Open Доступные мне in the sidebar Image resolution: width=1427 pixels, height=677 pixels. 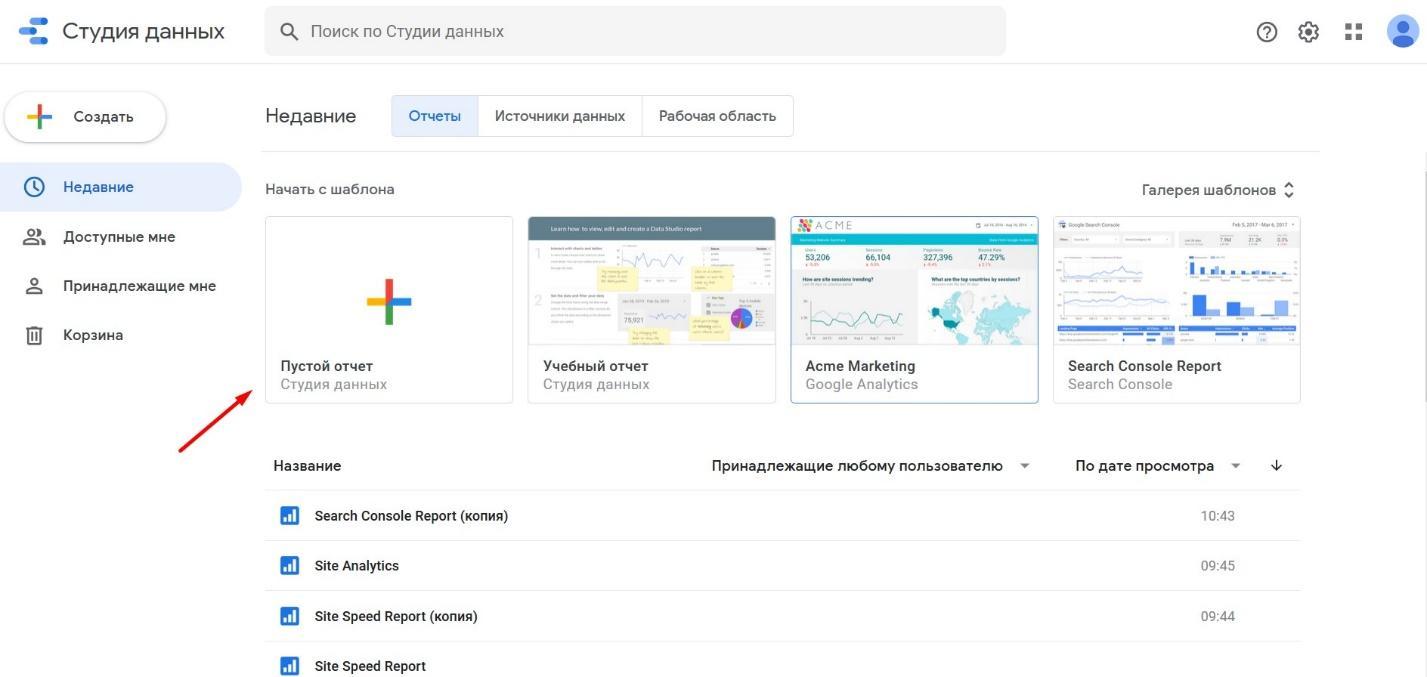(119, 237)
